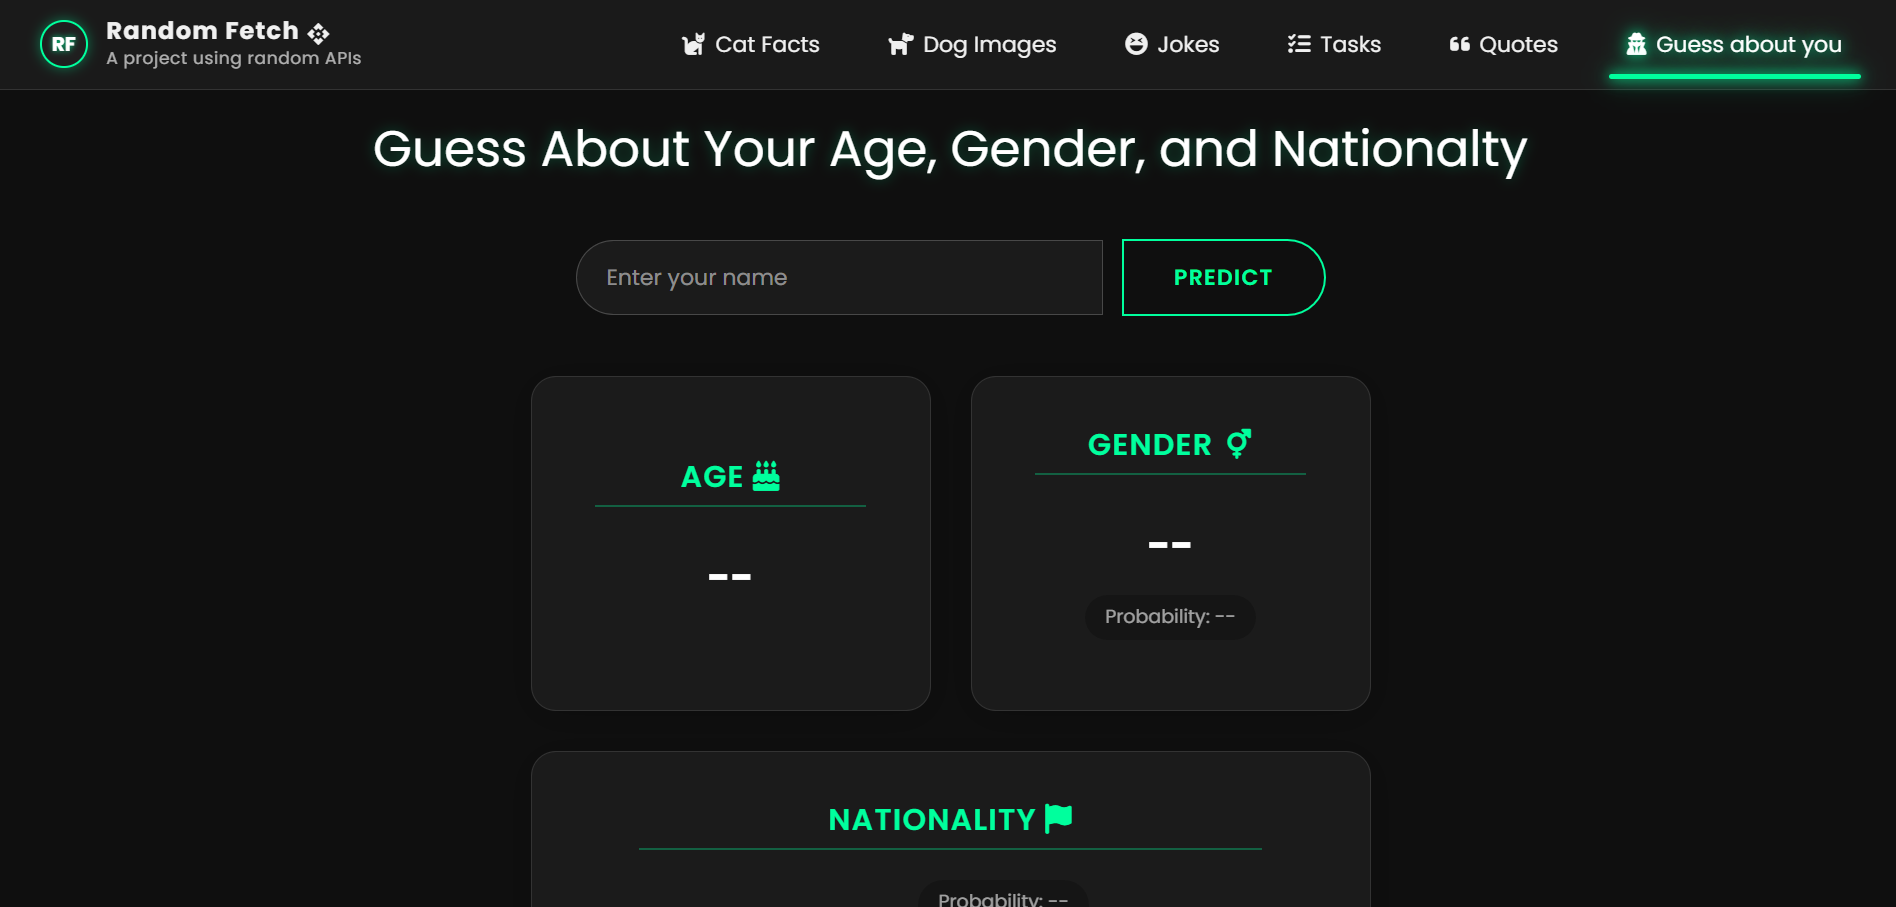
Task: Click the Gender card's dashed value placeholder
Action: tap(1170, 545)
